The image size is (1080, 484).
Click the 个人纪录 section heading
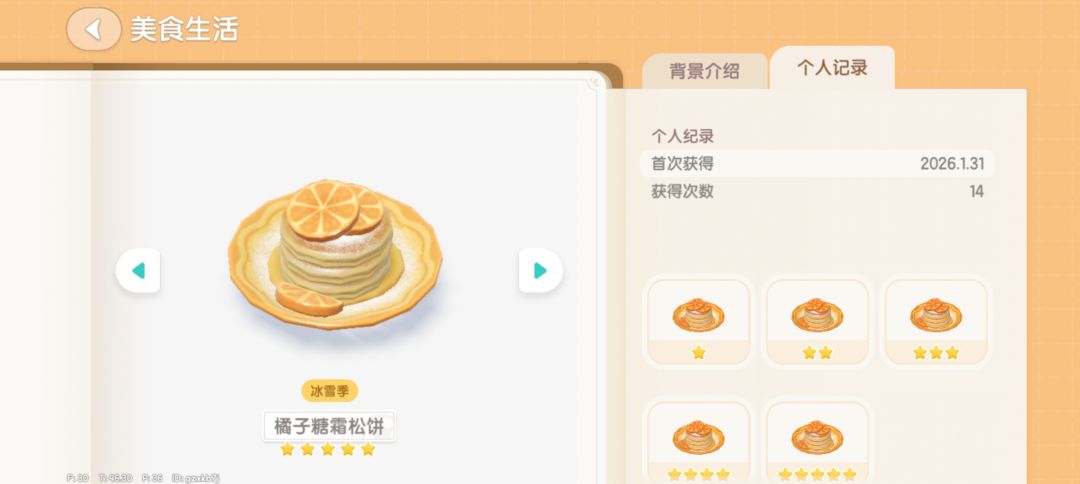pyautogui.click(x=683, y=136)
